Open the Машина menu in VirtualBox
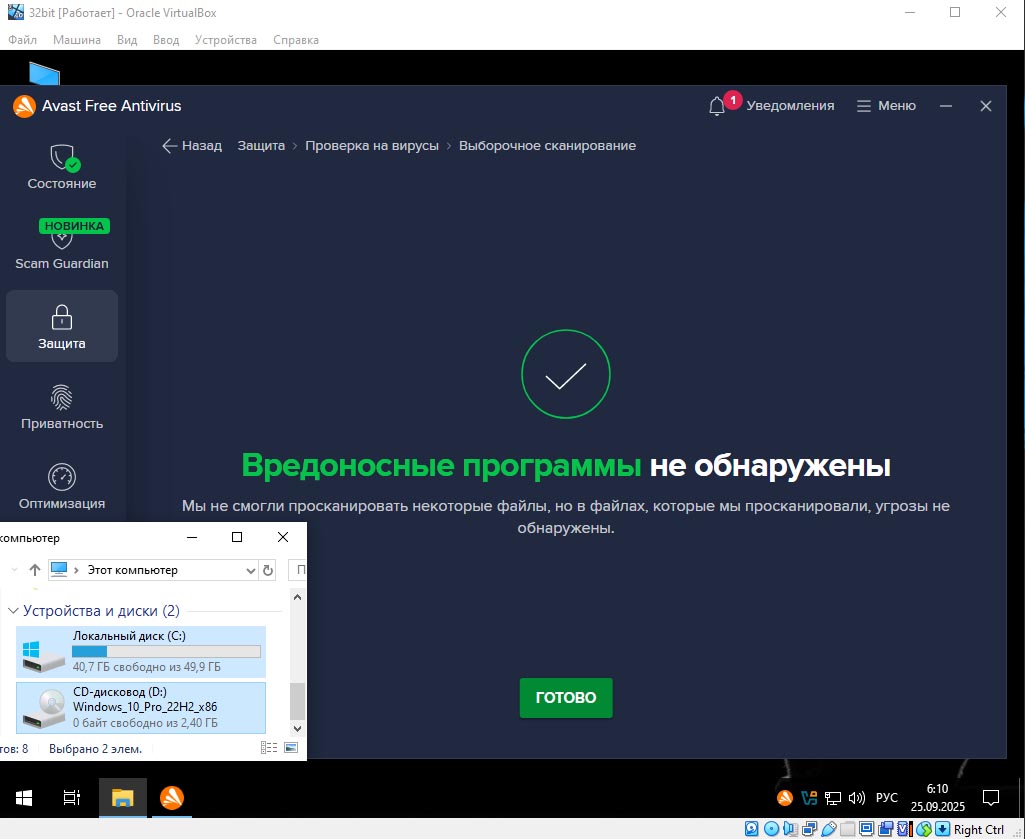This screenshot has width=1025, height=839. point(77,40)
